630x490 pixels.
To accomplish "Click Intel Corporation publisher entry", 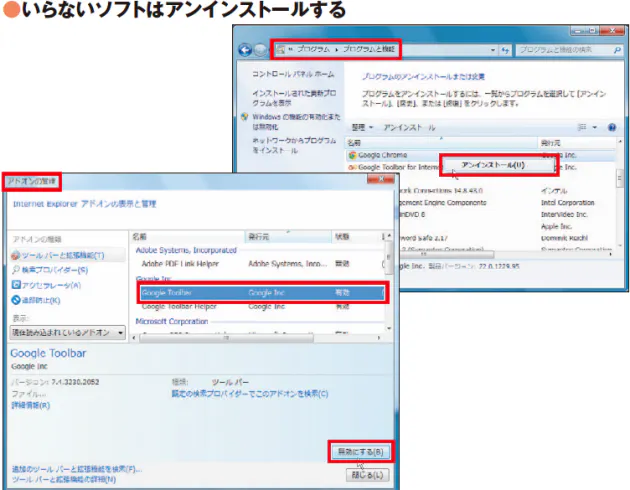I will [x=567, y=203].
